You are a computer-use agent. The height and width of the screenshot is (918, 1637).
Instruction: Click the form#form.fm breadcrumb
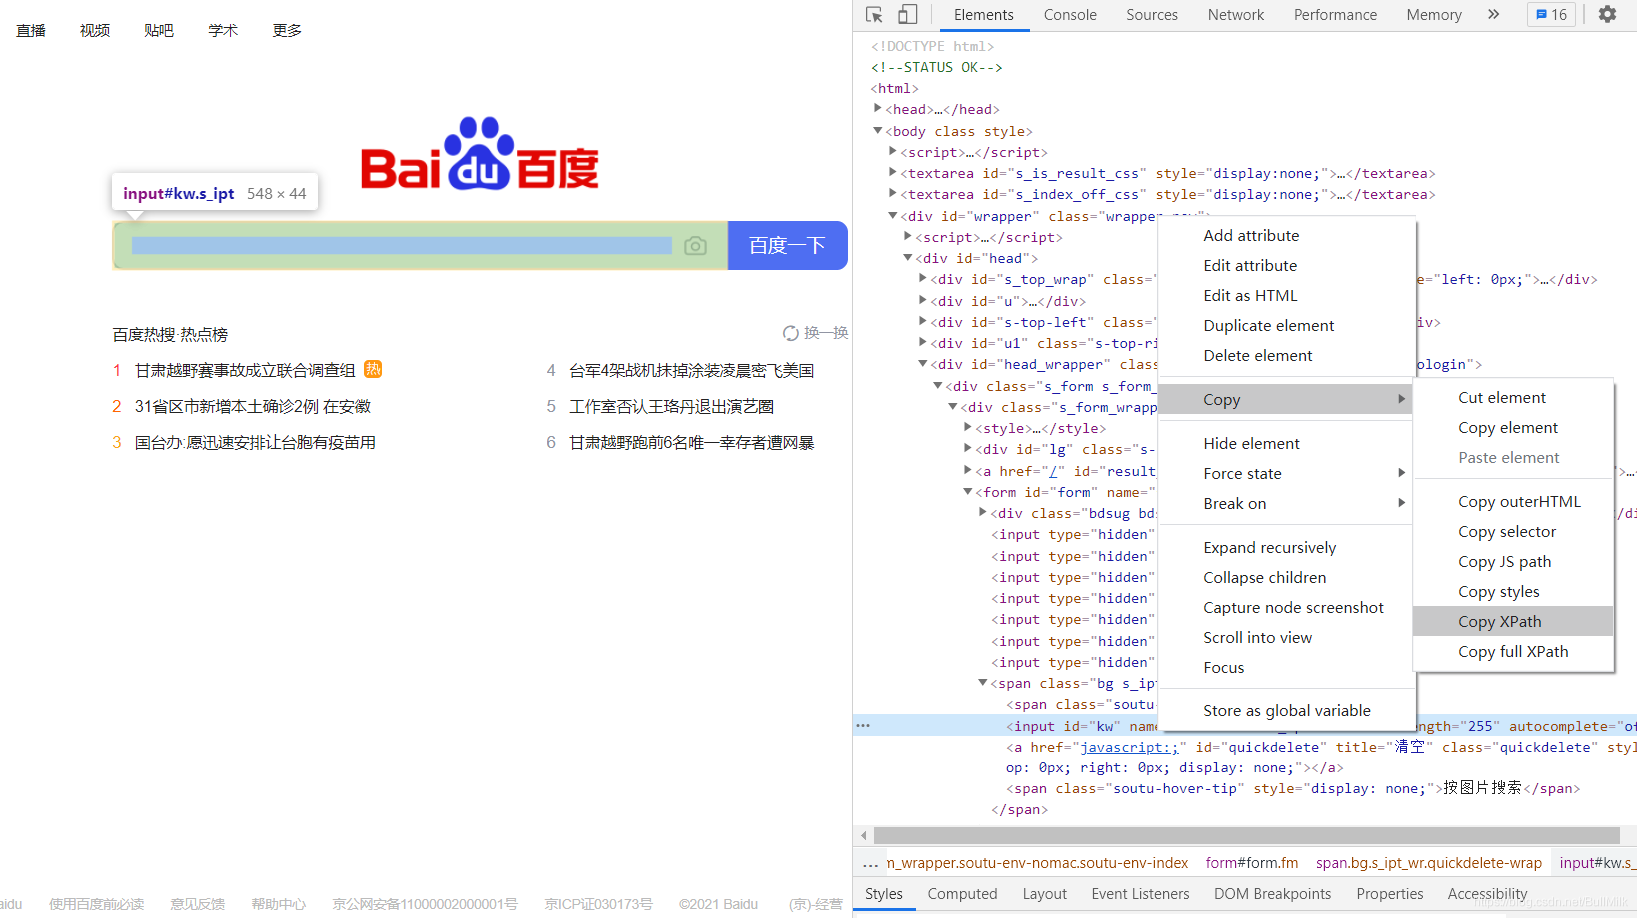(1252, 863)
